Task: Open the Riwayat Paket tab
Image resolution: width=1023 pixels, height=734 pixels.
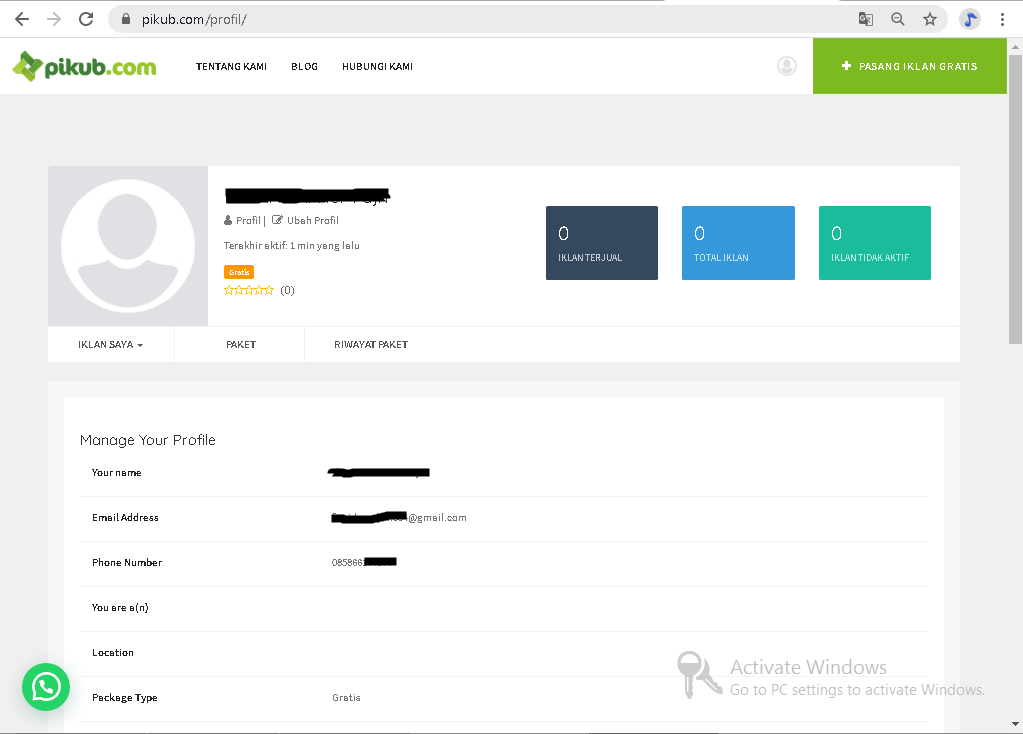Action: click(371, 345)
